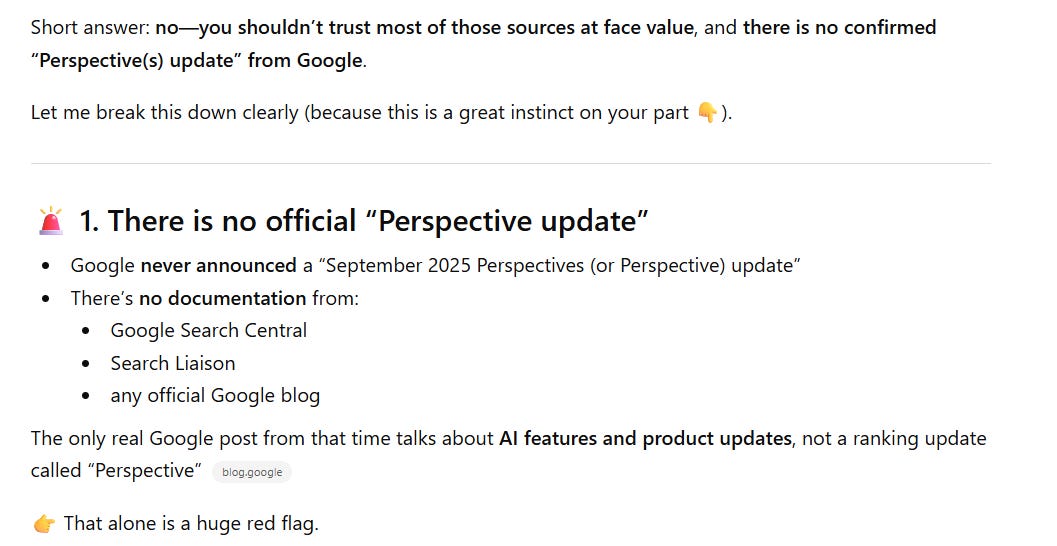Click the bullet before "Search Liaison"
This screenshot has width=1057, height=546.
click(x=87, y=363)
